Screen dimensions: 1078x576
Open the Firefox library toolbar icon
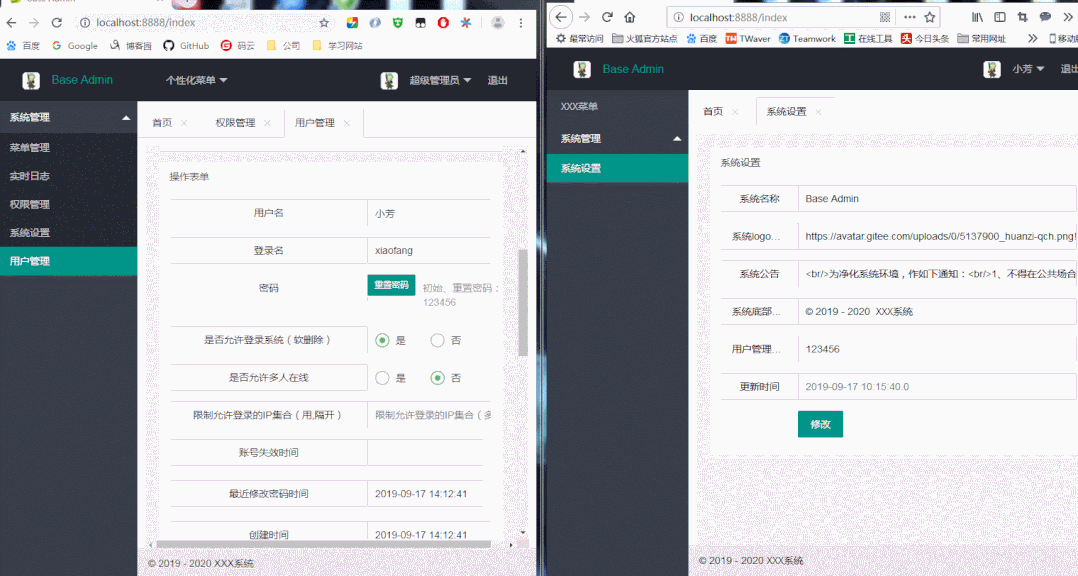click(978, 17)
